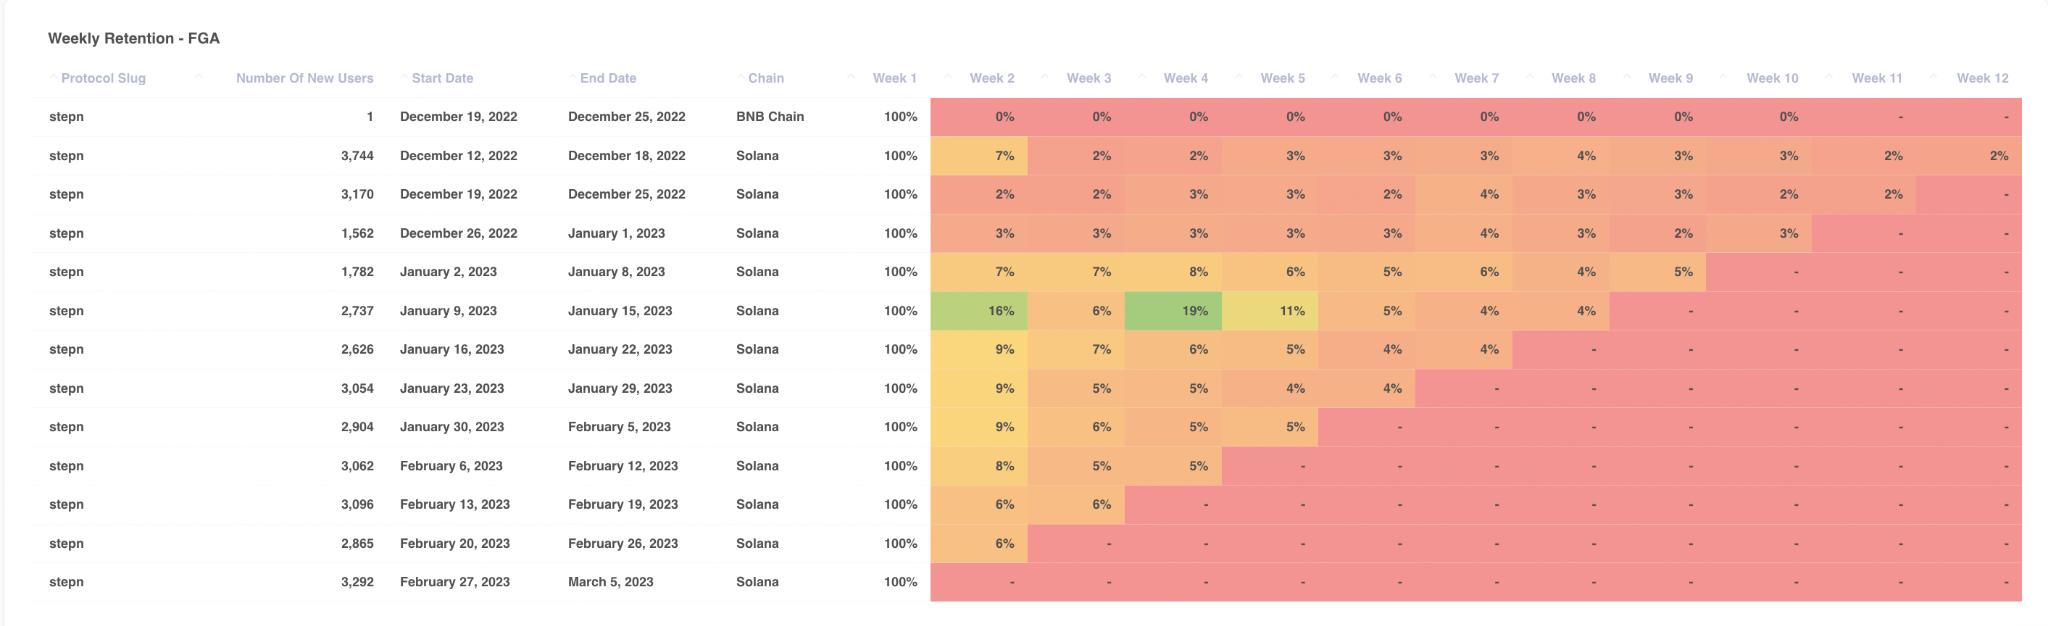Click the Week 7 column header
This screenshot has height=626, width=2048.
(1476, 78)
